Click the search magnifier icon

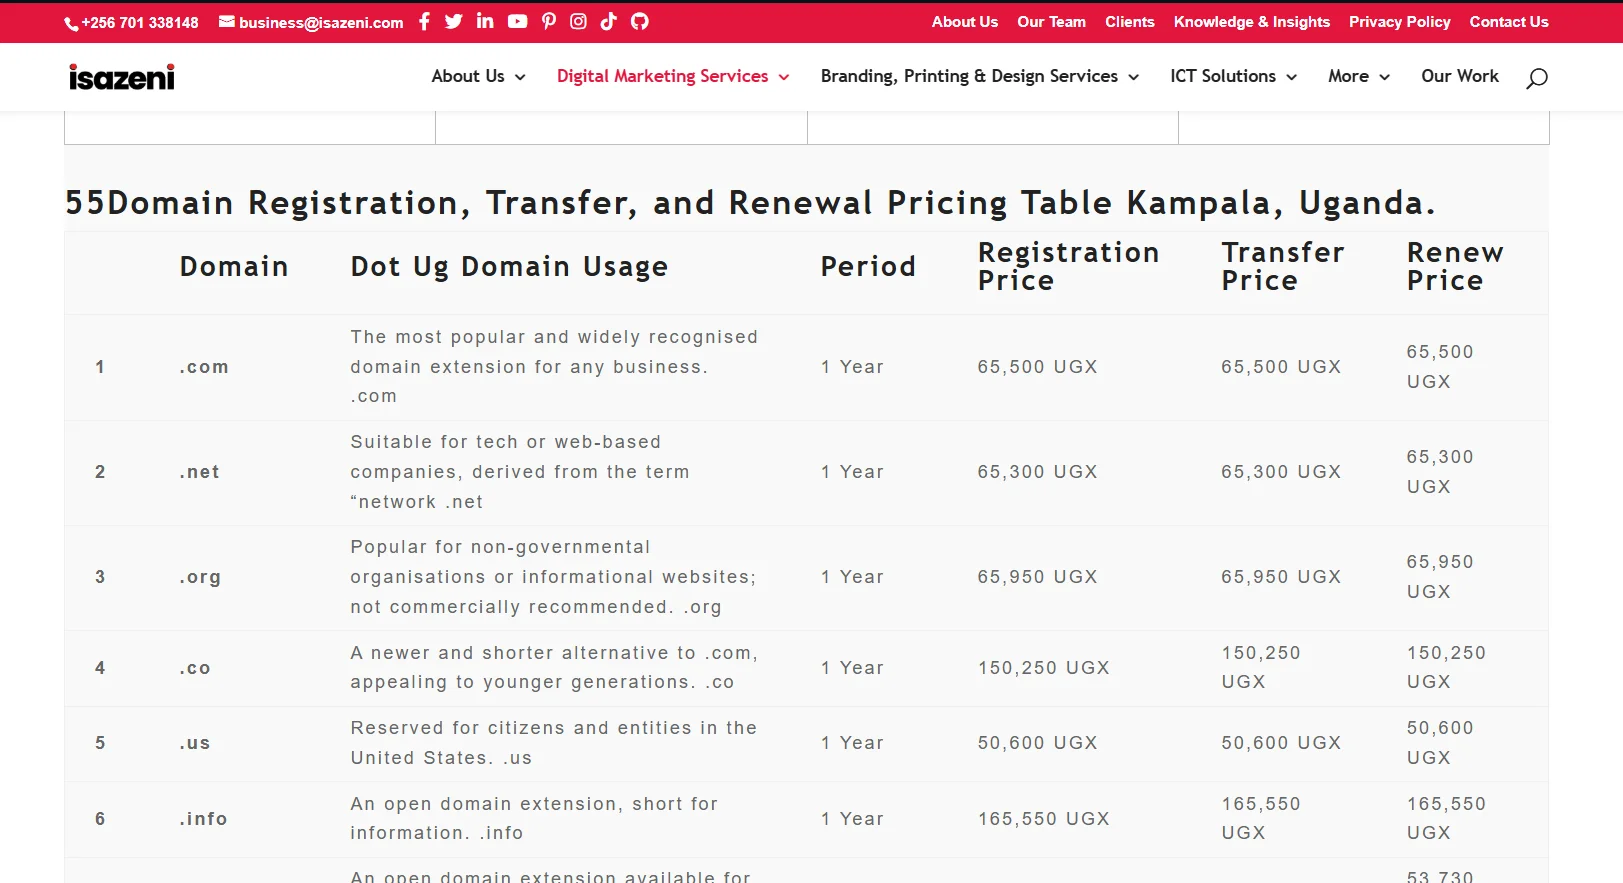click(x=1537, y=78)
